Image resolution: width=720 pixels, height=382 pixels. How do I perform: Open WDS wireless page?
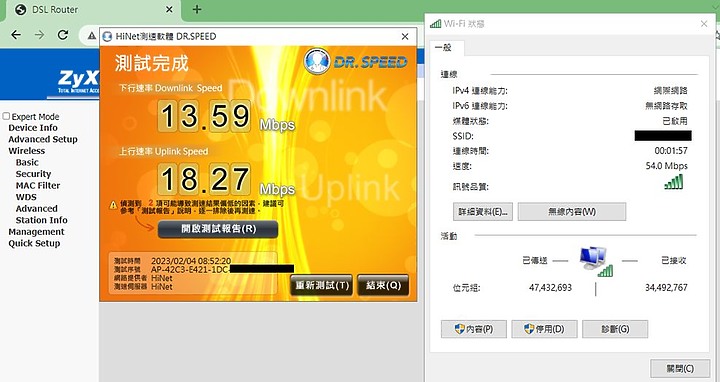(x=26, y=197)
